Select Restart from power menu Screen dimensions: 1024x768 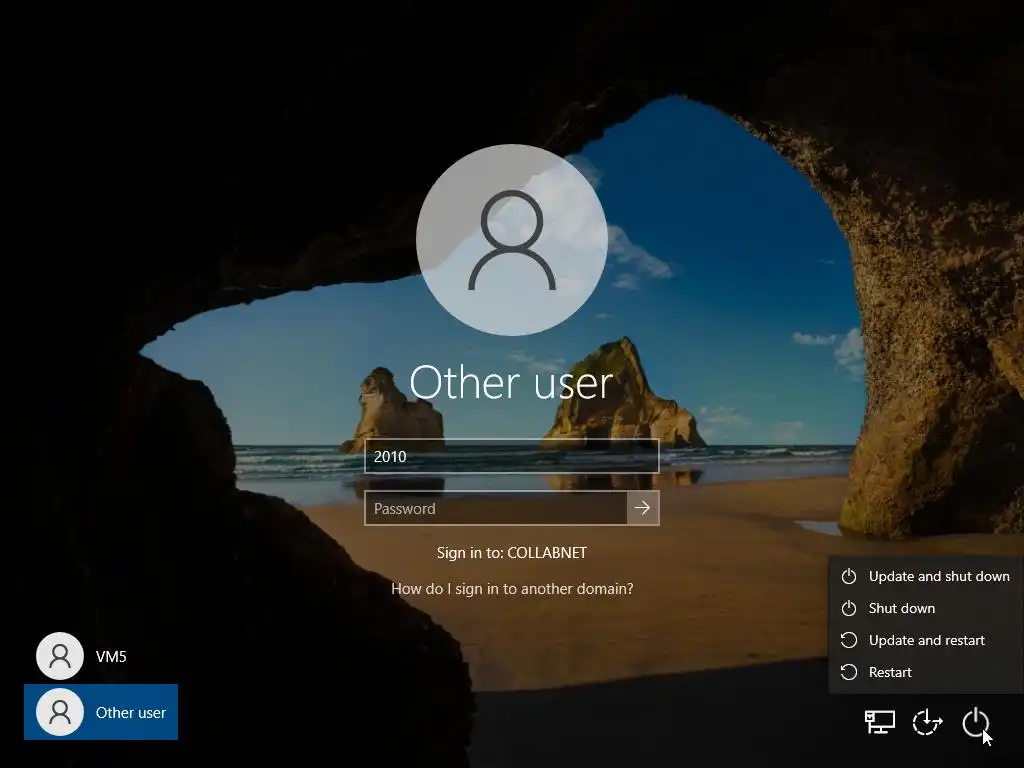pos(925,672)
